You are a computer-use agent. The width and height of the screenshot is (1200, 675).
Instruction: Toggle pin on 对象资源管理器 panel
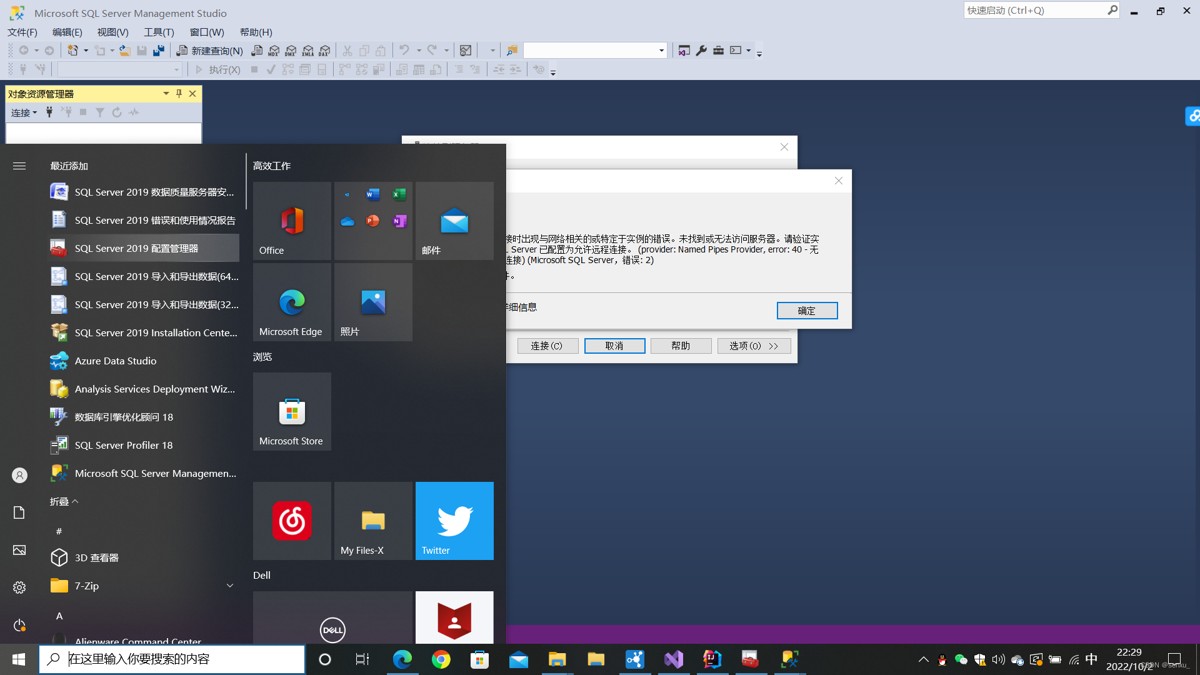(179, 93)
